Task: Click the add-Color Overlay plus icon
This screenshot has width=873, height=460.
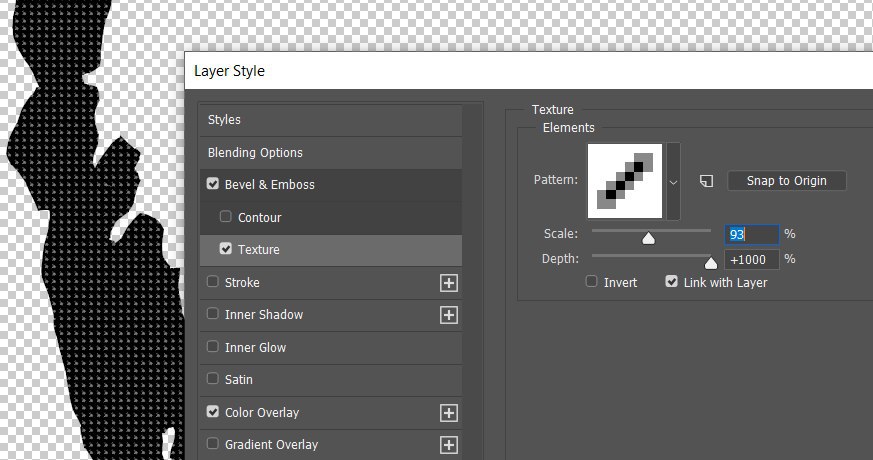Action: [x=449, y=413]
